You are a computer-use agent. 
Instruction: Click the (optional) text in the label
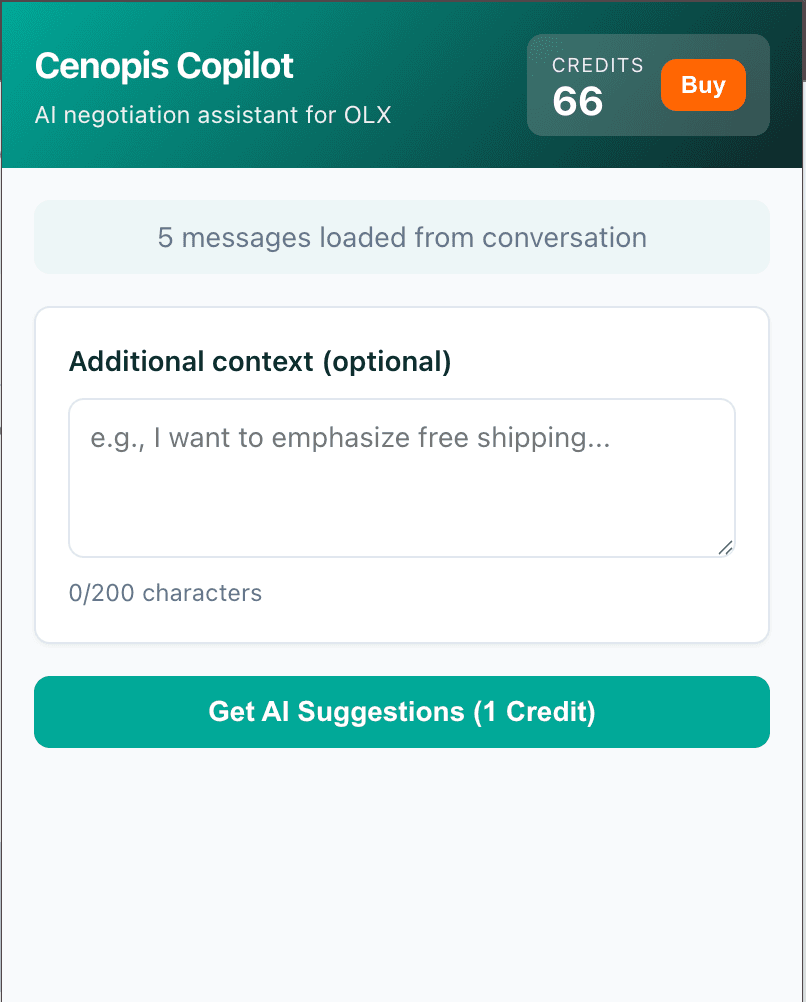386,361
